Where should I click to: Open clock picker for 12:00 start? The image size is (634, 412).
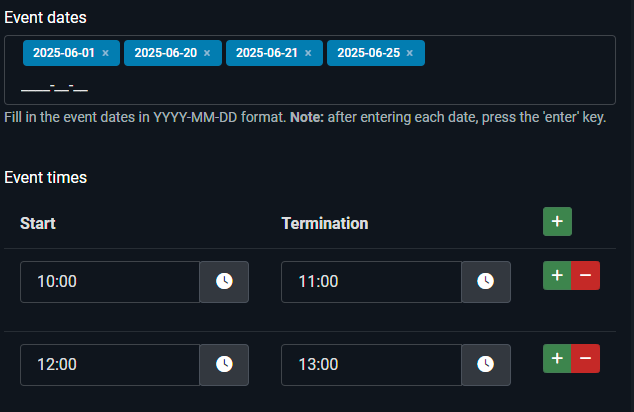224,365
